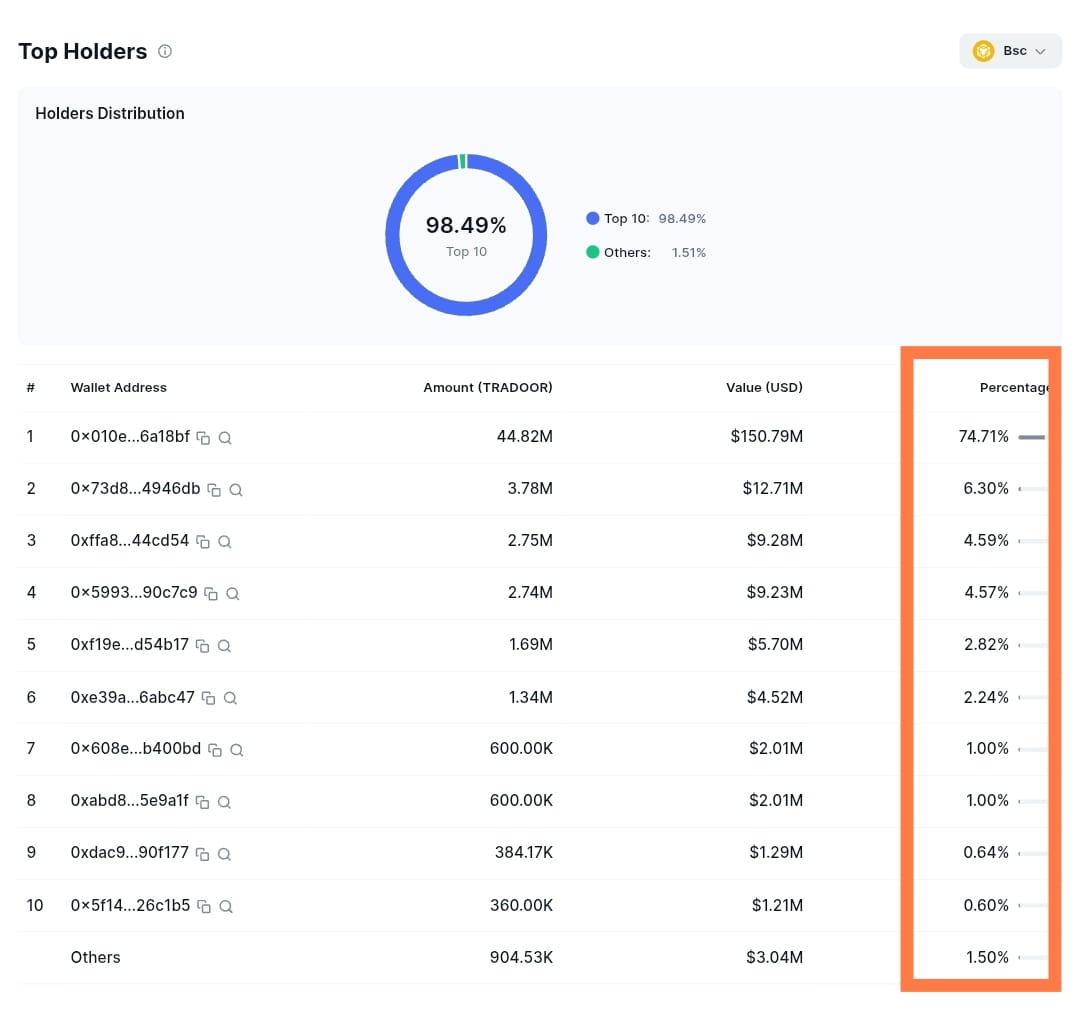The image size is (1080, 1024).
Task: Sort by Amount (TRADOOR) column header
Action: pyautogui.click(x=488, y=388)
